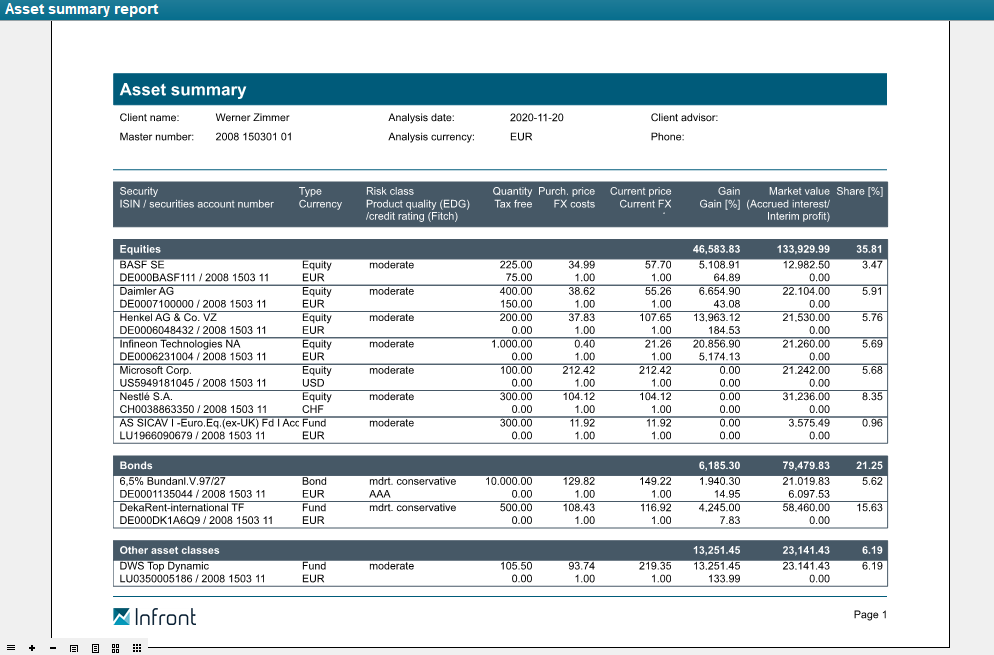Zoom out using the minus icon
This screenshot has width=994, height=655.
(53, 648)
